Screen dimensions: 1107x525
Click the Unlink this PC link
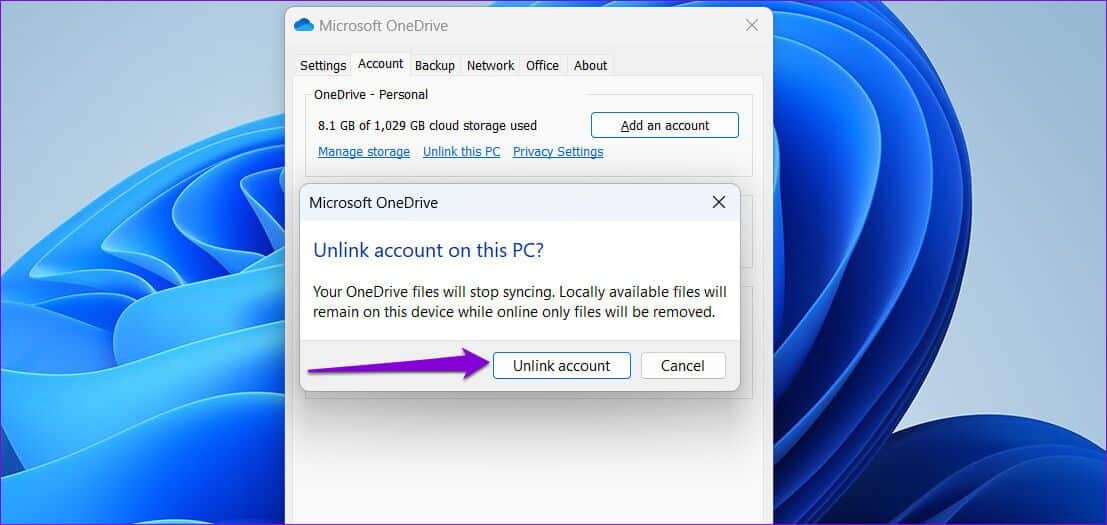coord(462,152)
